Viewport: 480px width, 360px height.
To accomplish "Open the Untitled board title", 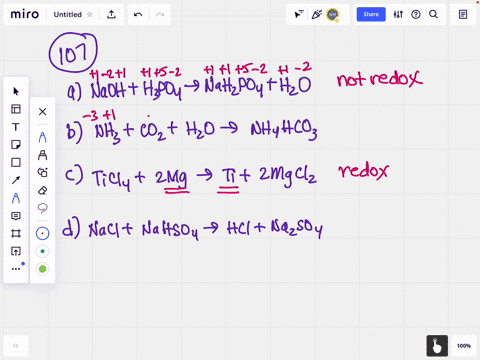I will click(67, 14).
